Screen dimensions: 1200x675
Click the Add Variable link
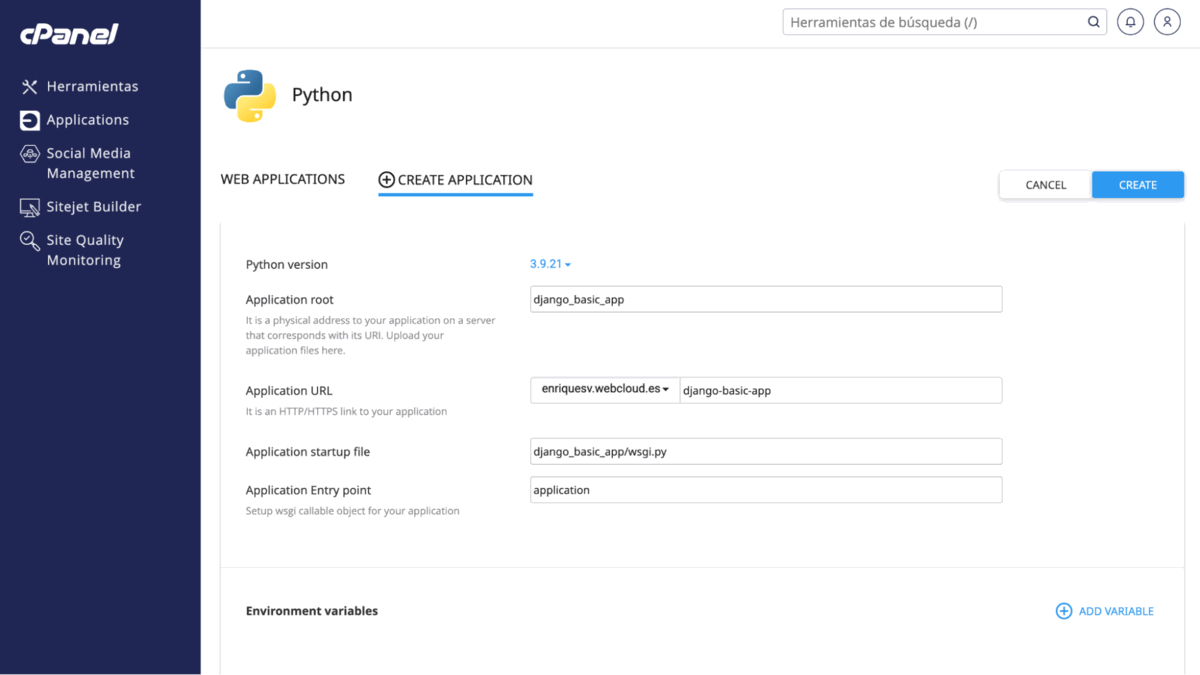tap(1105, 611)
